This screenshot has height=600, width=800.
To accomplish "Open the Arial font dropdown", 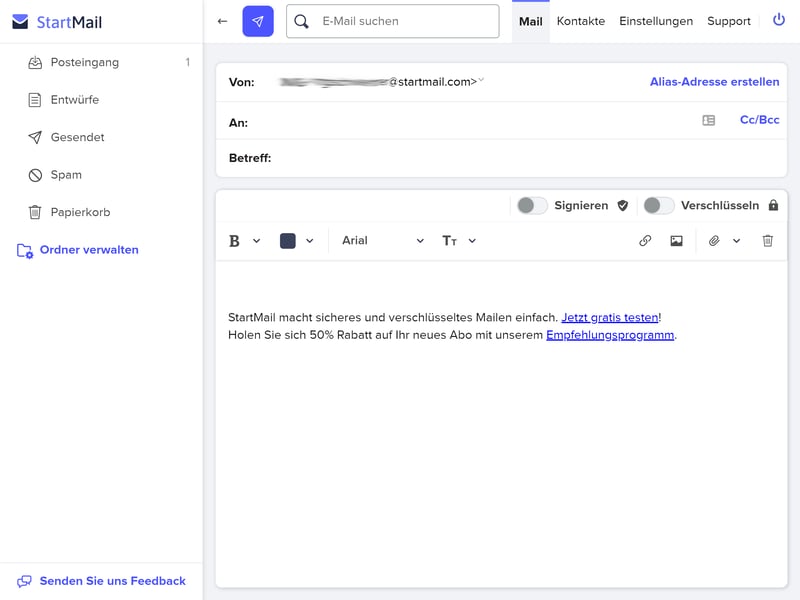I will (382, 241).
